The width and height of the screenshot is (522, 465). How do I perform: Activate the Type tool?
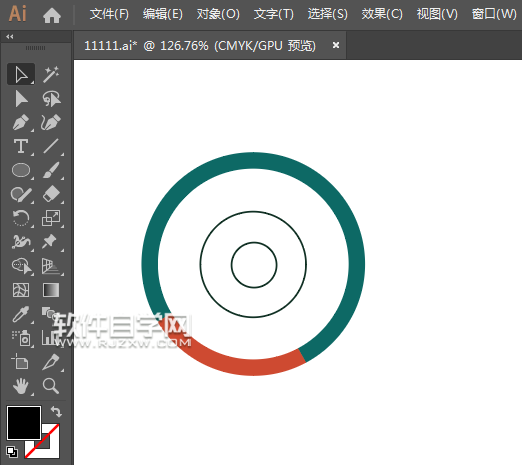pyautogui.click(x=21, y=146)
